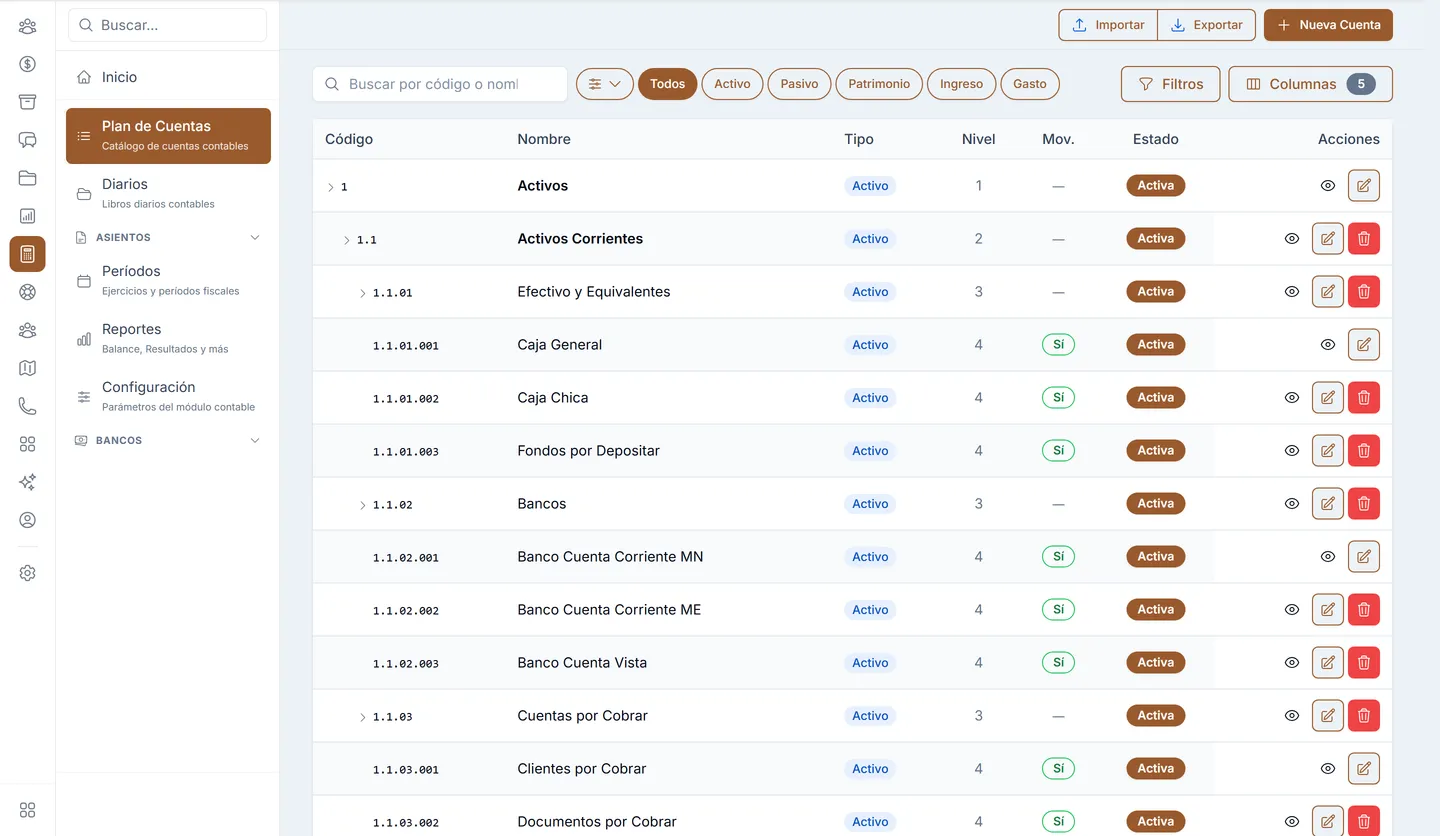Delete the Banco Cuenta Vista account
This screenshot has width=1440, height=836.
pyautogui.click(x=1364, y=663)
